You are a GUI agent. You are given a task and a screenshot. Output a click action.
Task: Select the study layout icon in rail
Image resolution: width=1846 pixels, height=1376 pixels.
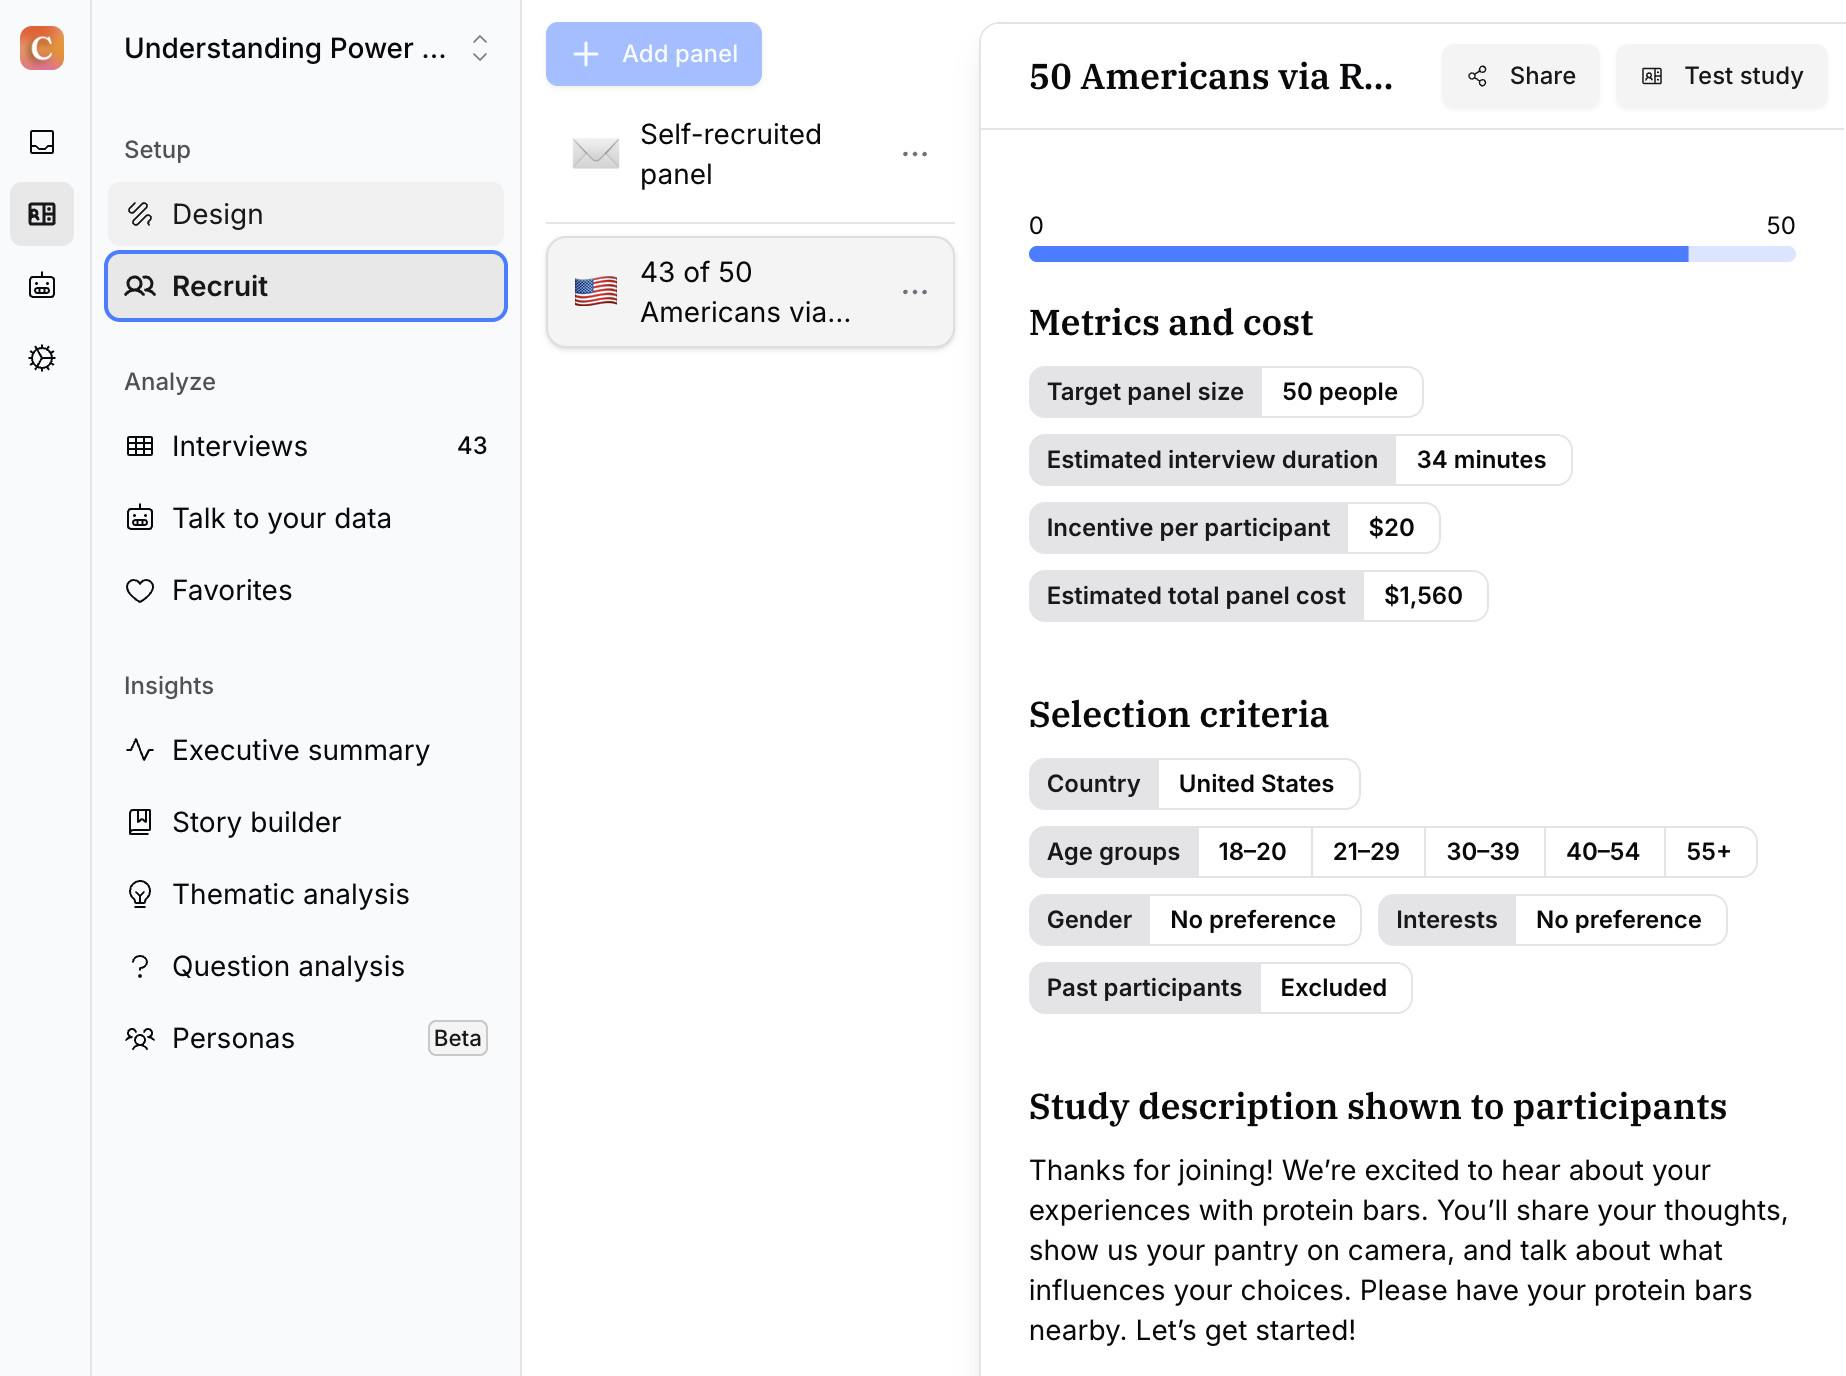(42, 214)
